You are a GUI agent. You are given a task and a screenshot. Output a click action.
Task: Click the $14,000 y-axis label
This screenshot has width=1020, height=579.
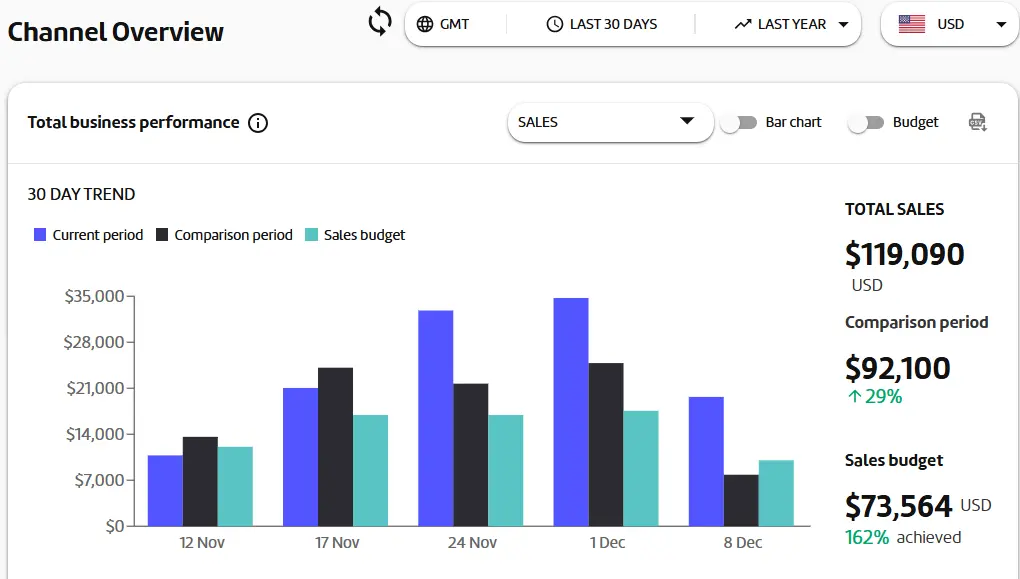[x=95, y=434]
